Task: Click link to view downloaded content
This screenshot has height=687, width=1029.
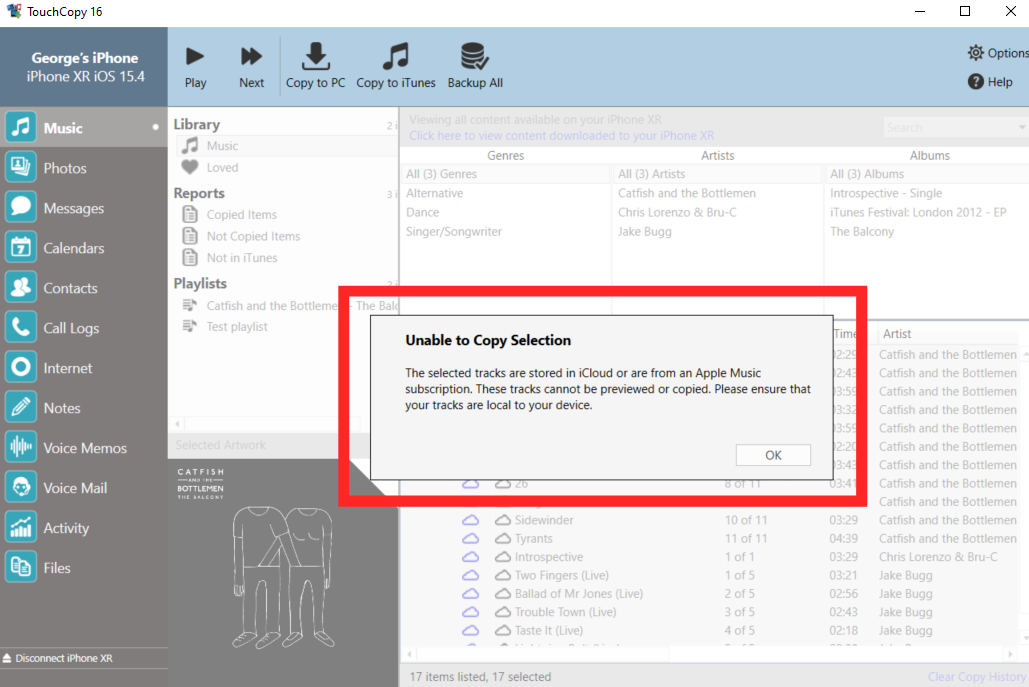Action: [562, 136]
